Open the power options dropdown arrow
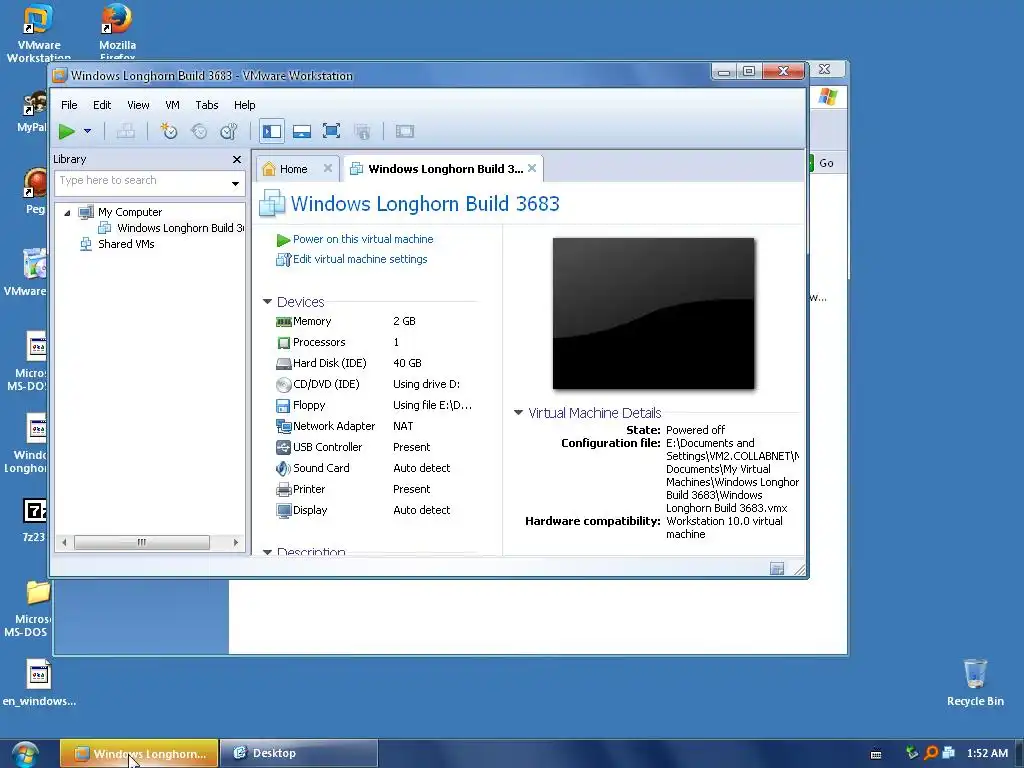 (88, 131)
